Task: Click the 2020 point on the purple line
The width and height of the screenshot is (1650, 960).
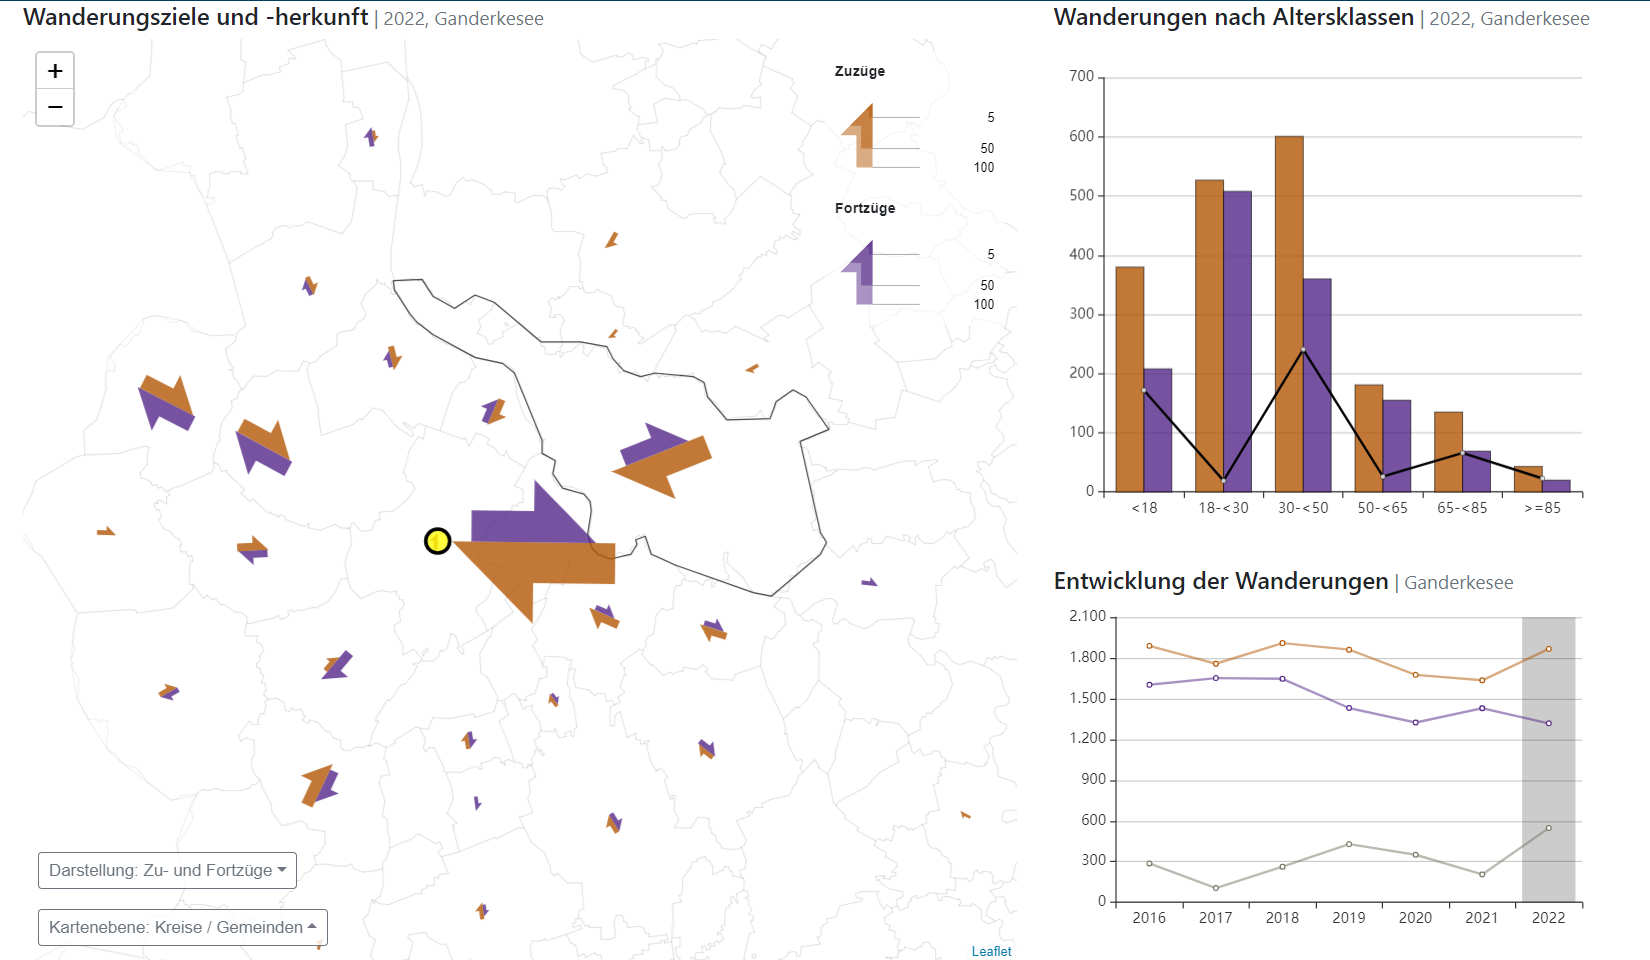Action: coord(1415,722)
